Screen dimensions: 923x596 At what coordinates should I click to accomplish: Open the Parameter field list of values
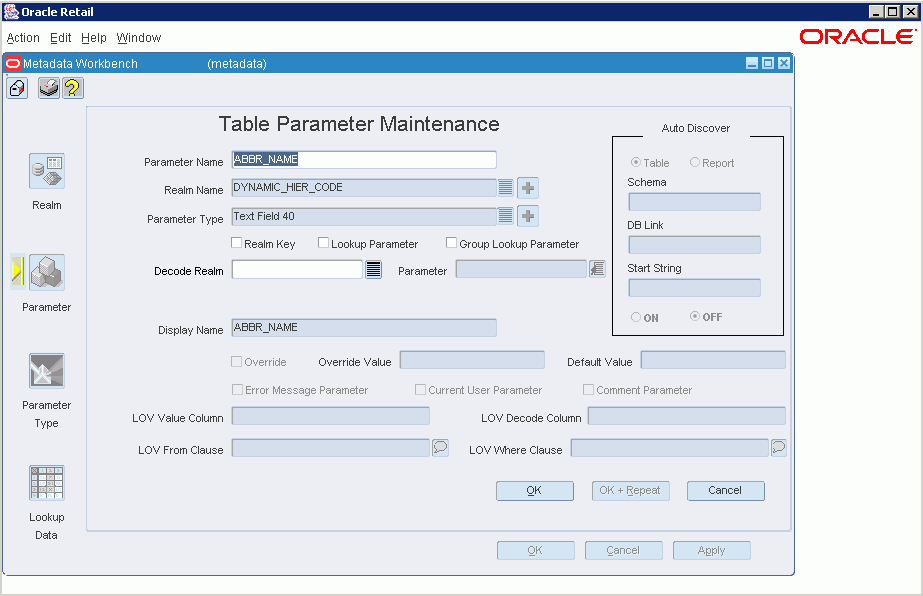coord(597,269)
